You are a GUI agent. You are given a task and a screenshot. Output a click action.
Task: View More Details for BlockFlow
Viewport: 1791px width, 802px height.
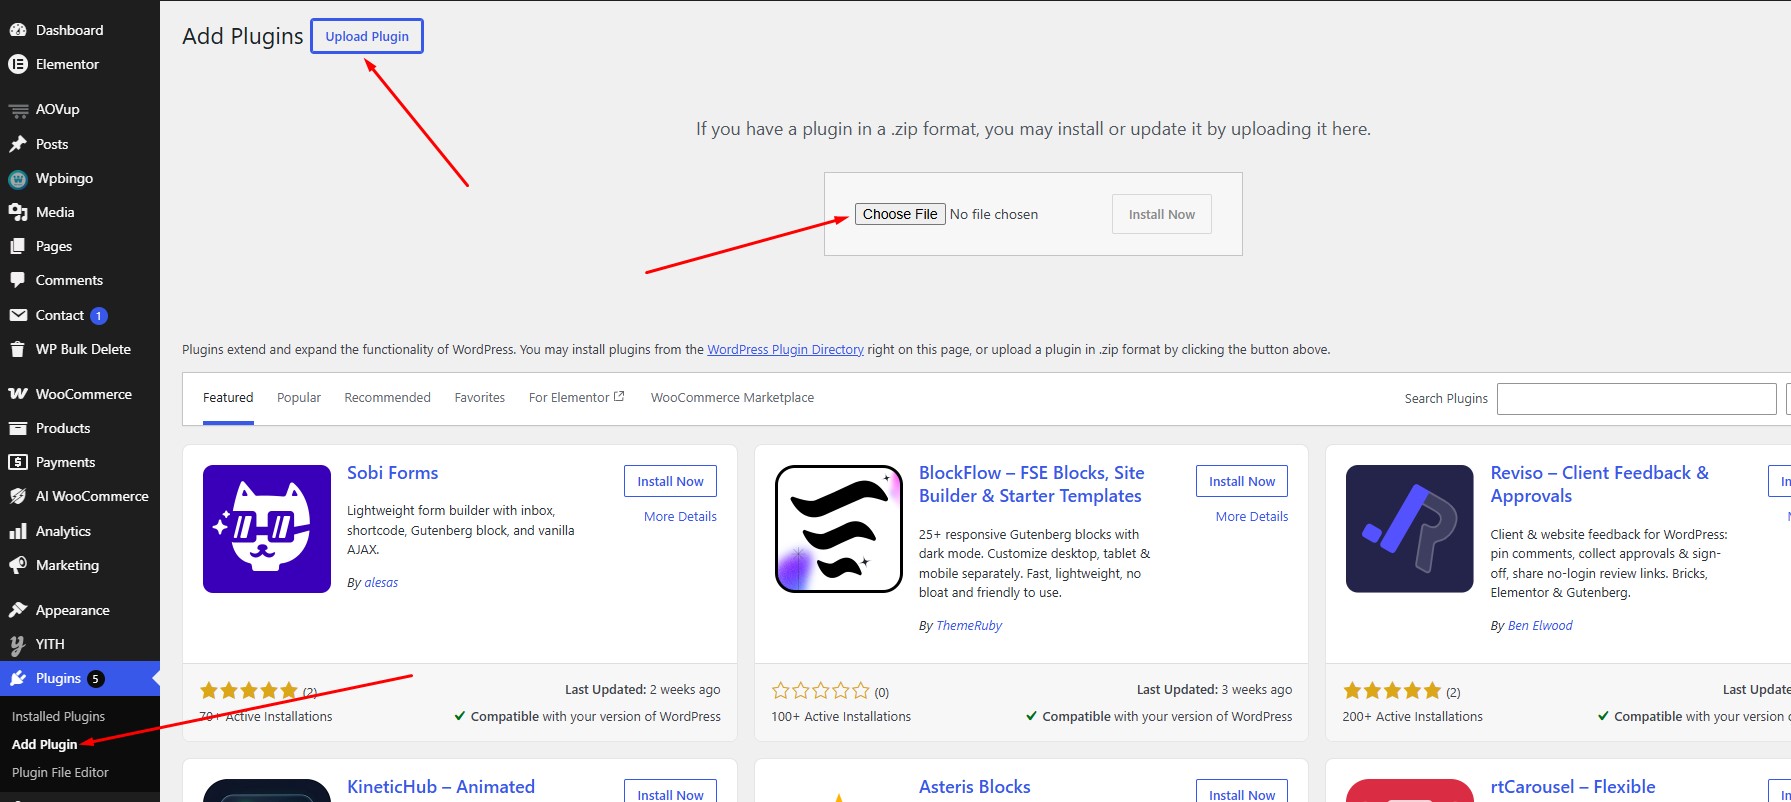click(1252, 517)
